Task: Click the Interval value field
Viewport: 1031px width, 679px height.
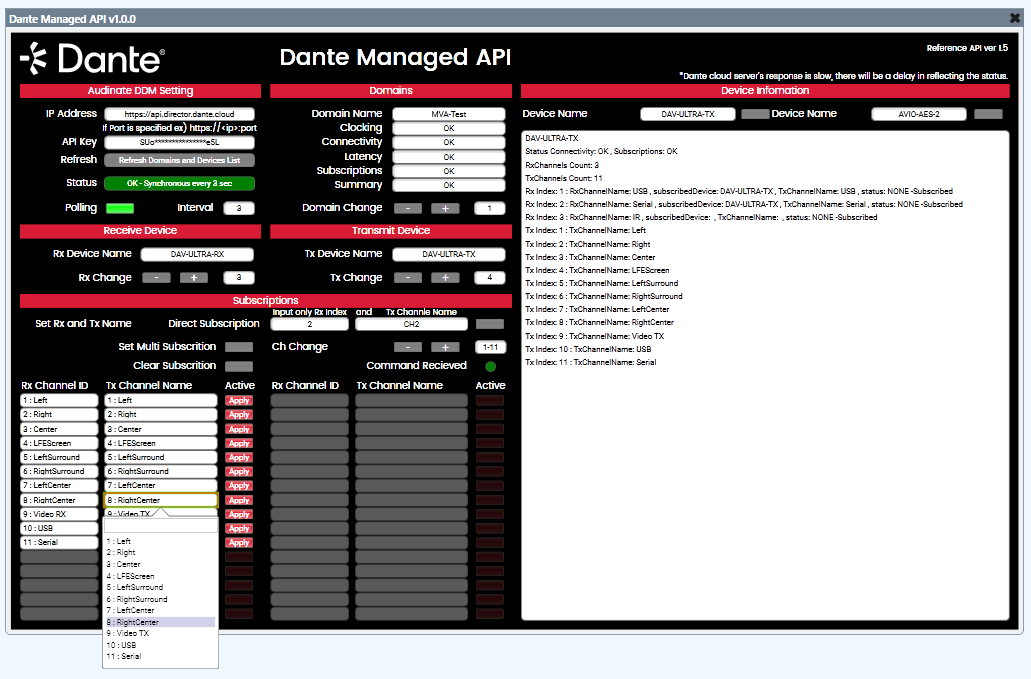Action: point(239,208)
